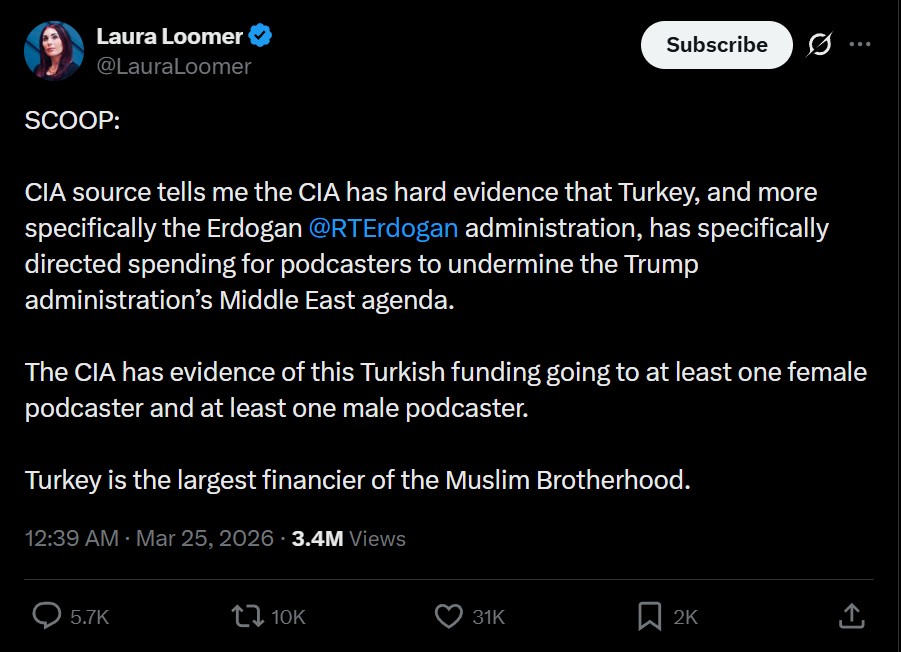The height and width of the screenshot is (652, 901).
Task: Click the SCOOP post body text
Action: (72, 119)
